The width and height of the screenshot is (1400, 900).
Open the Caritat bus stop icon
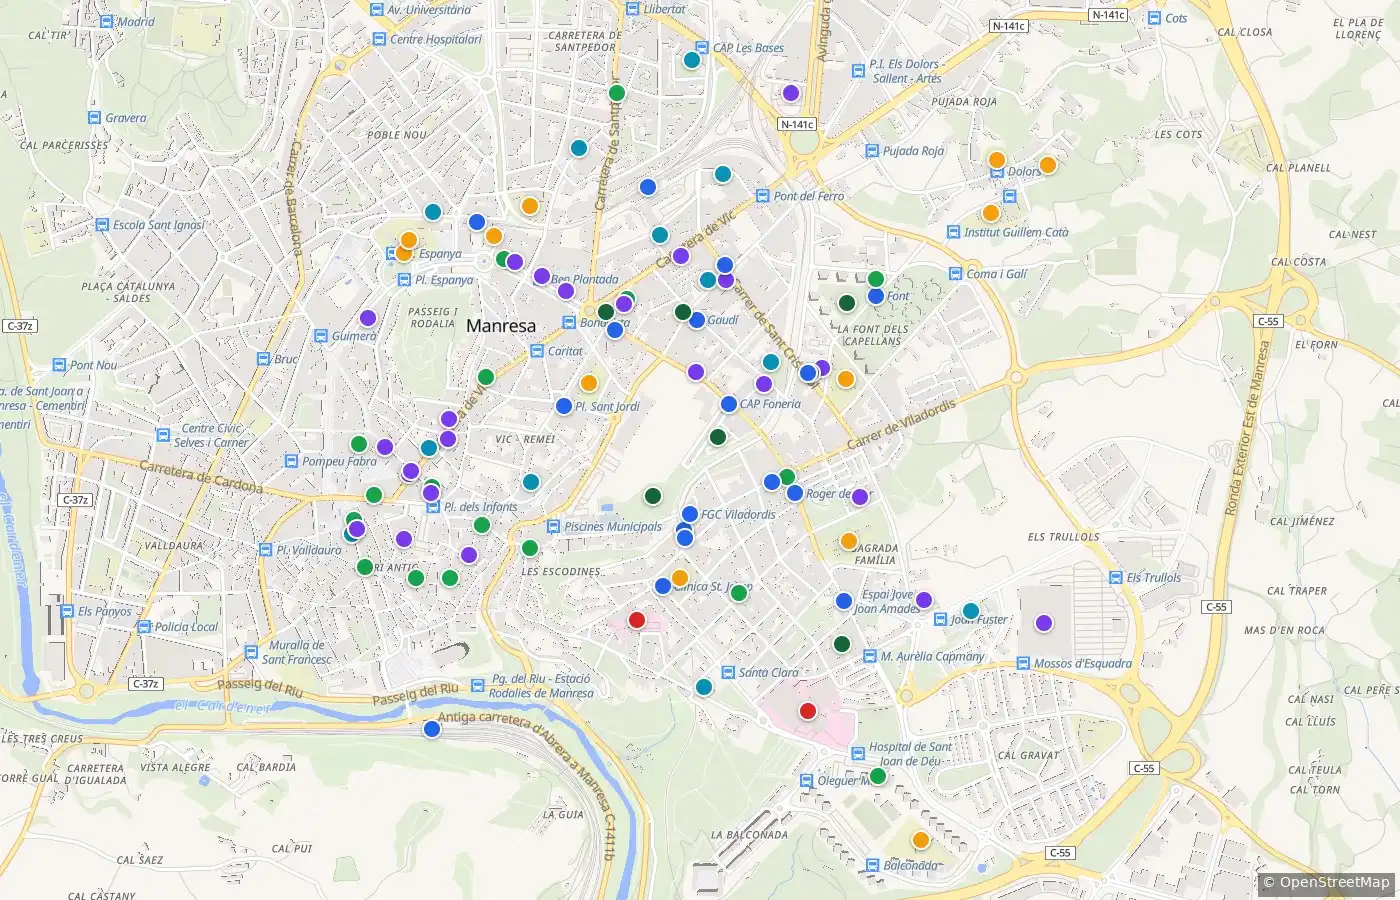click(x=536, y=351)
